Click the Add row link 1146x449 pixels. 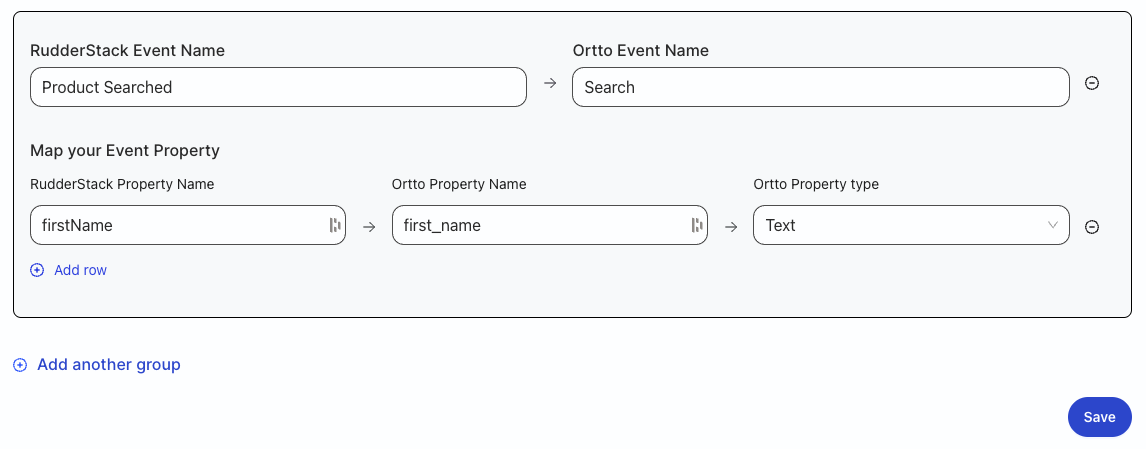pos(80,271)
